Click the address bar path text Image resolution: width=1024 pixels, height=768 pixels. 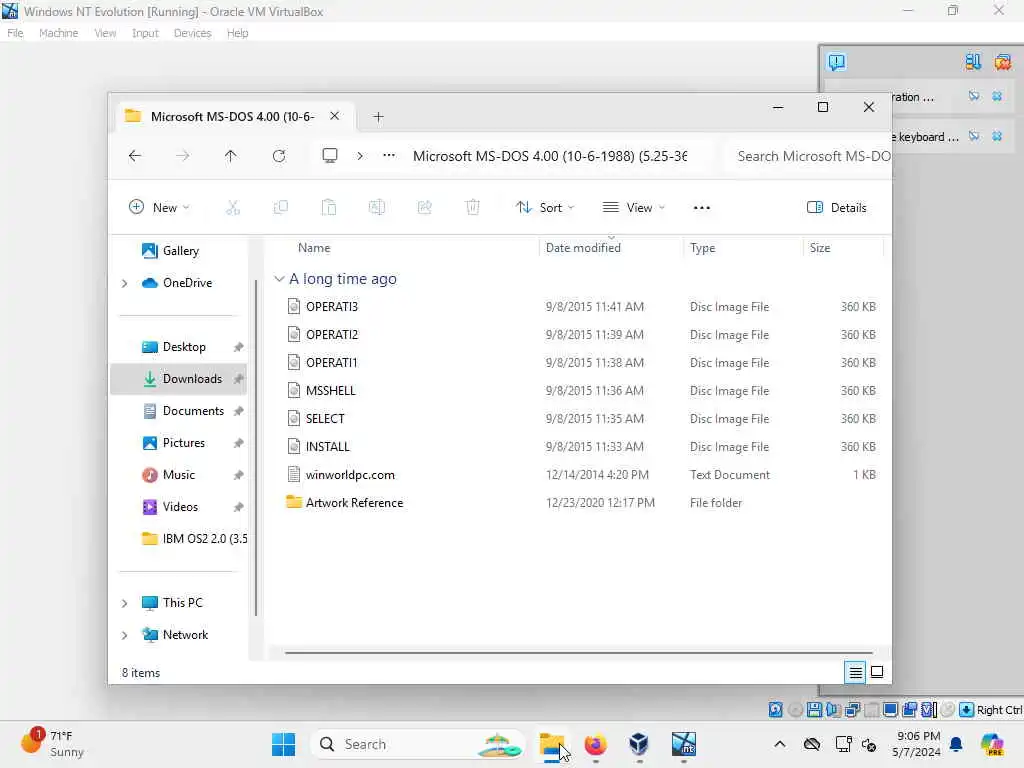(550, 156)
